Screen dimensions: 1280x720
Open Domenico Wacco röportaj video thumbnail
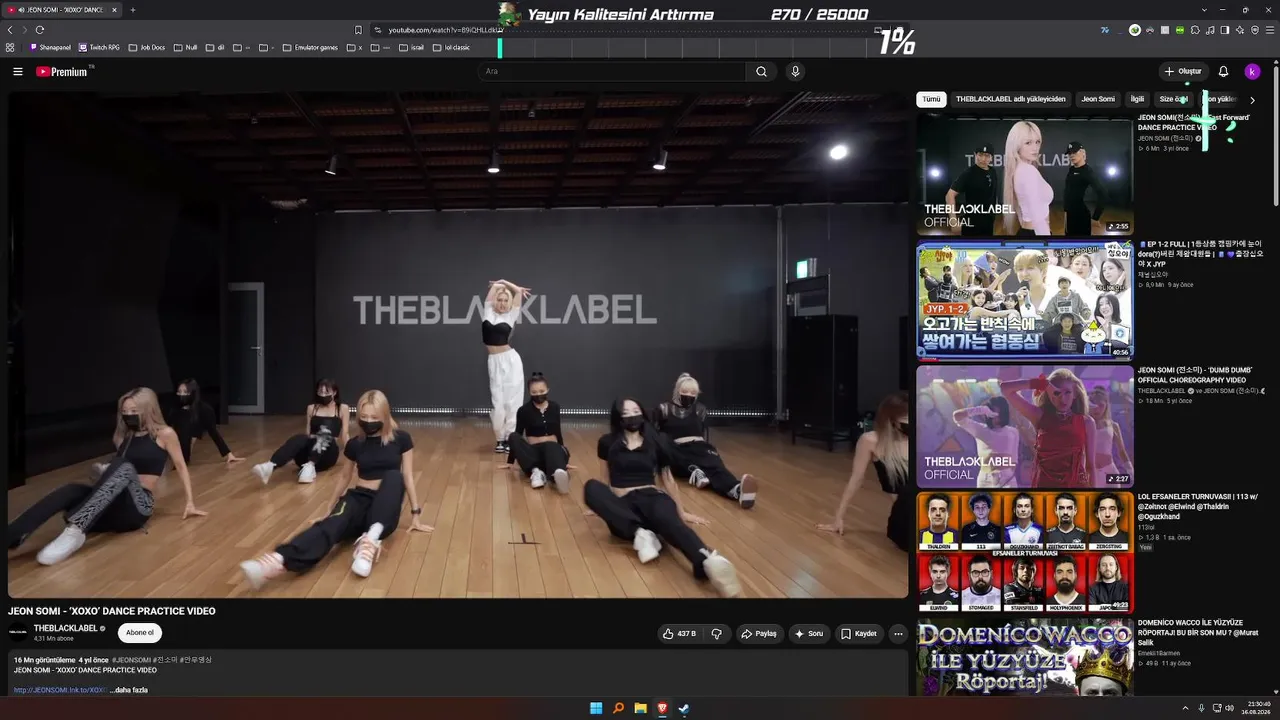tap(1025, 657)
